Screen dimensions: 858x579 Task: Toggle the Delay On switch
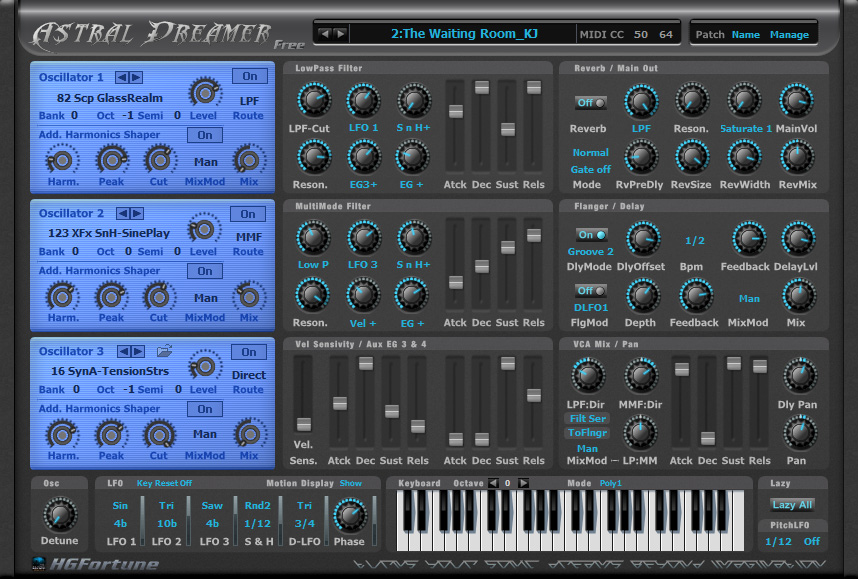(x=592, y=235)
